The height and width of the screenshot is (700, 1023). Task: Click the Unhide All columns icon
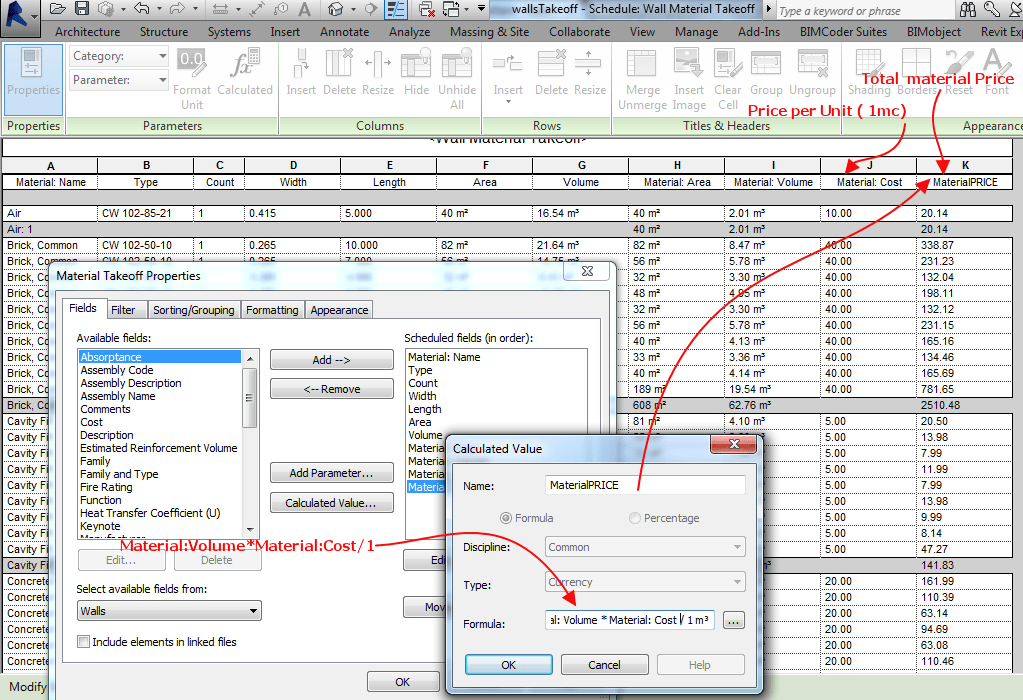pyautogui.click(x=457, y=64)
